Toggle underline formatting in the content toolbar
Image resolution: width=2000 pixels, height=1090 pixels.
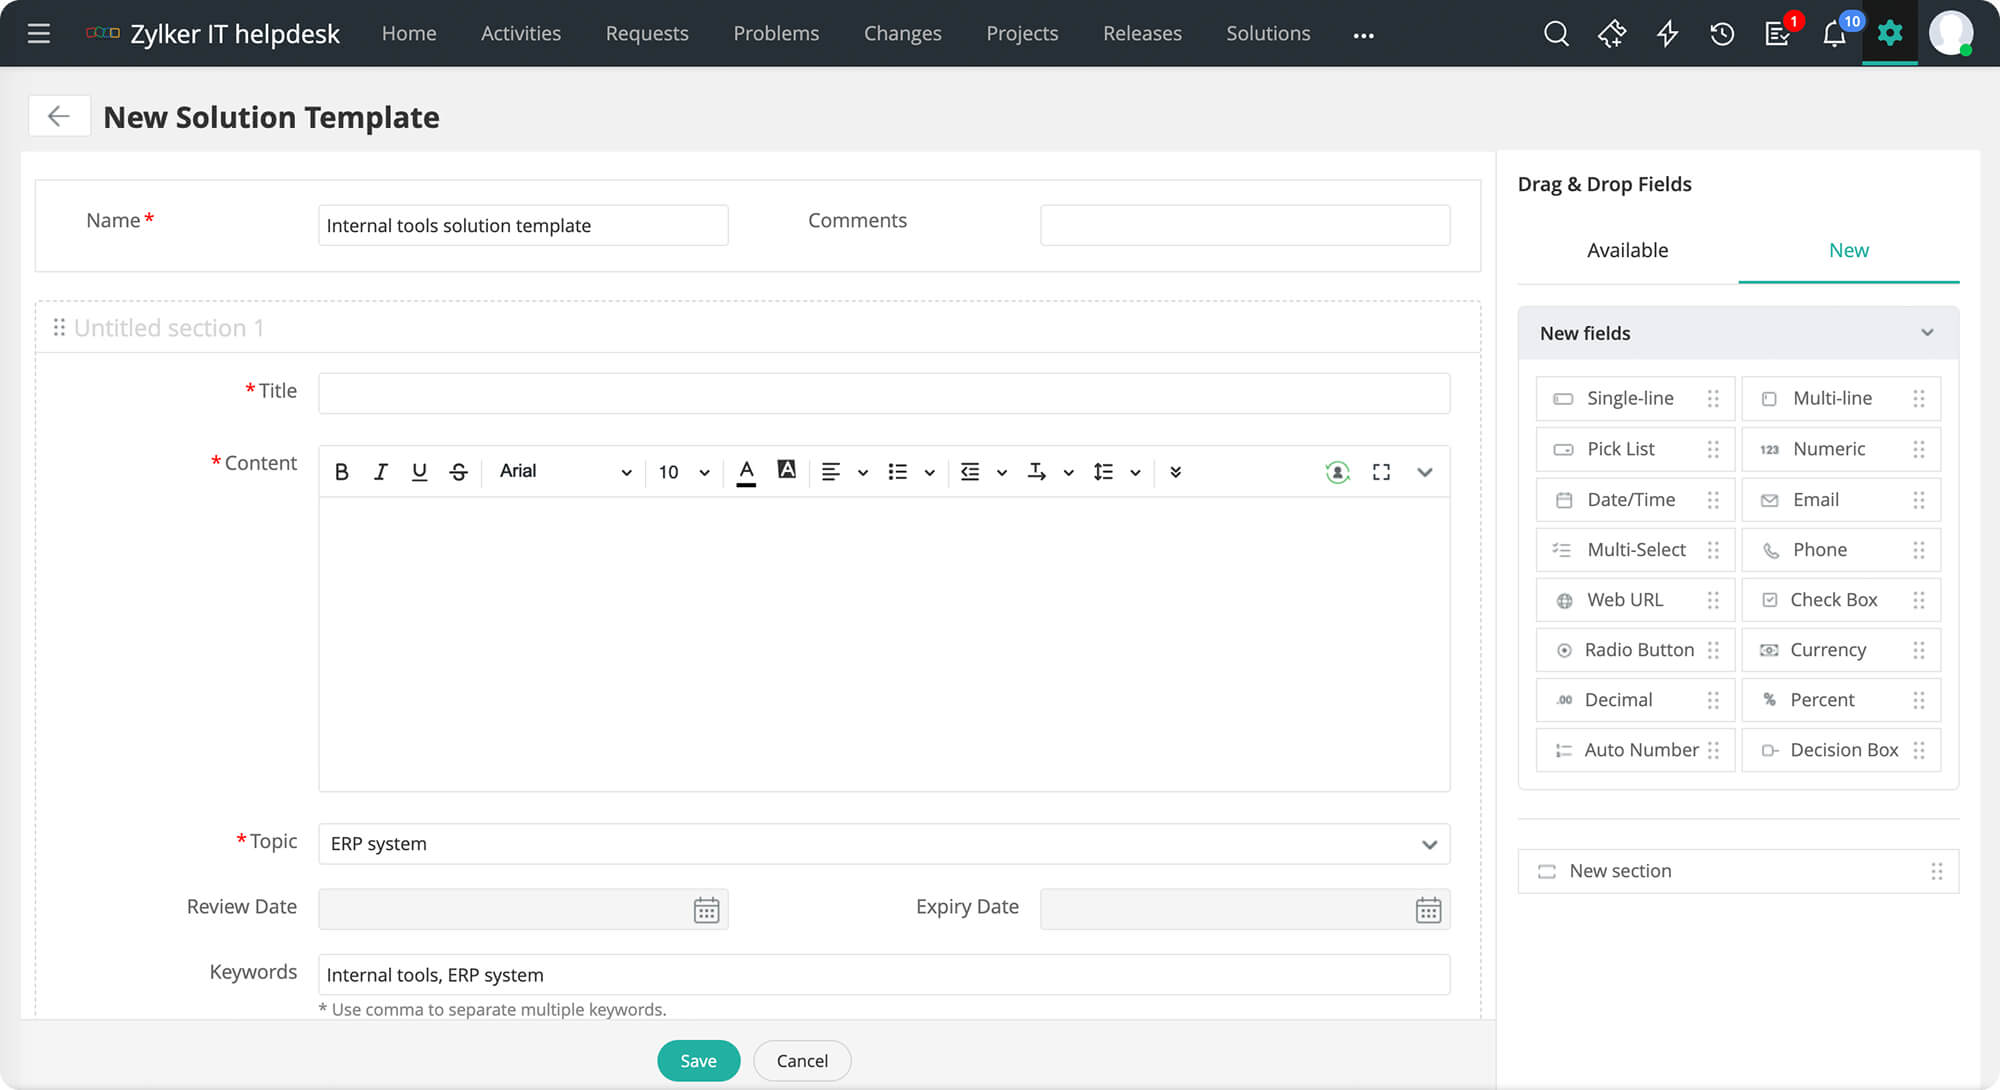[x=419, y=471]
